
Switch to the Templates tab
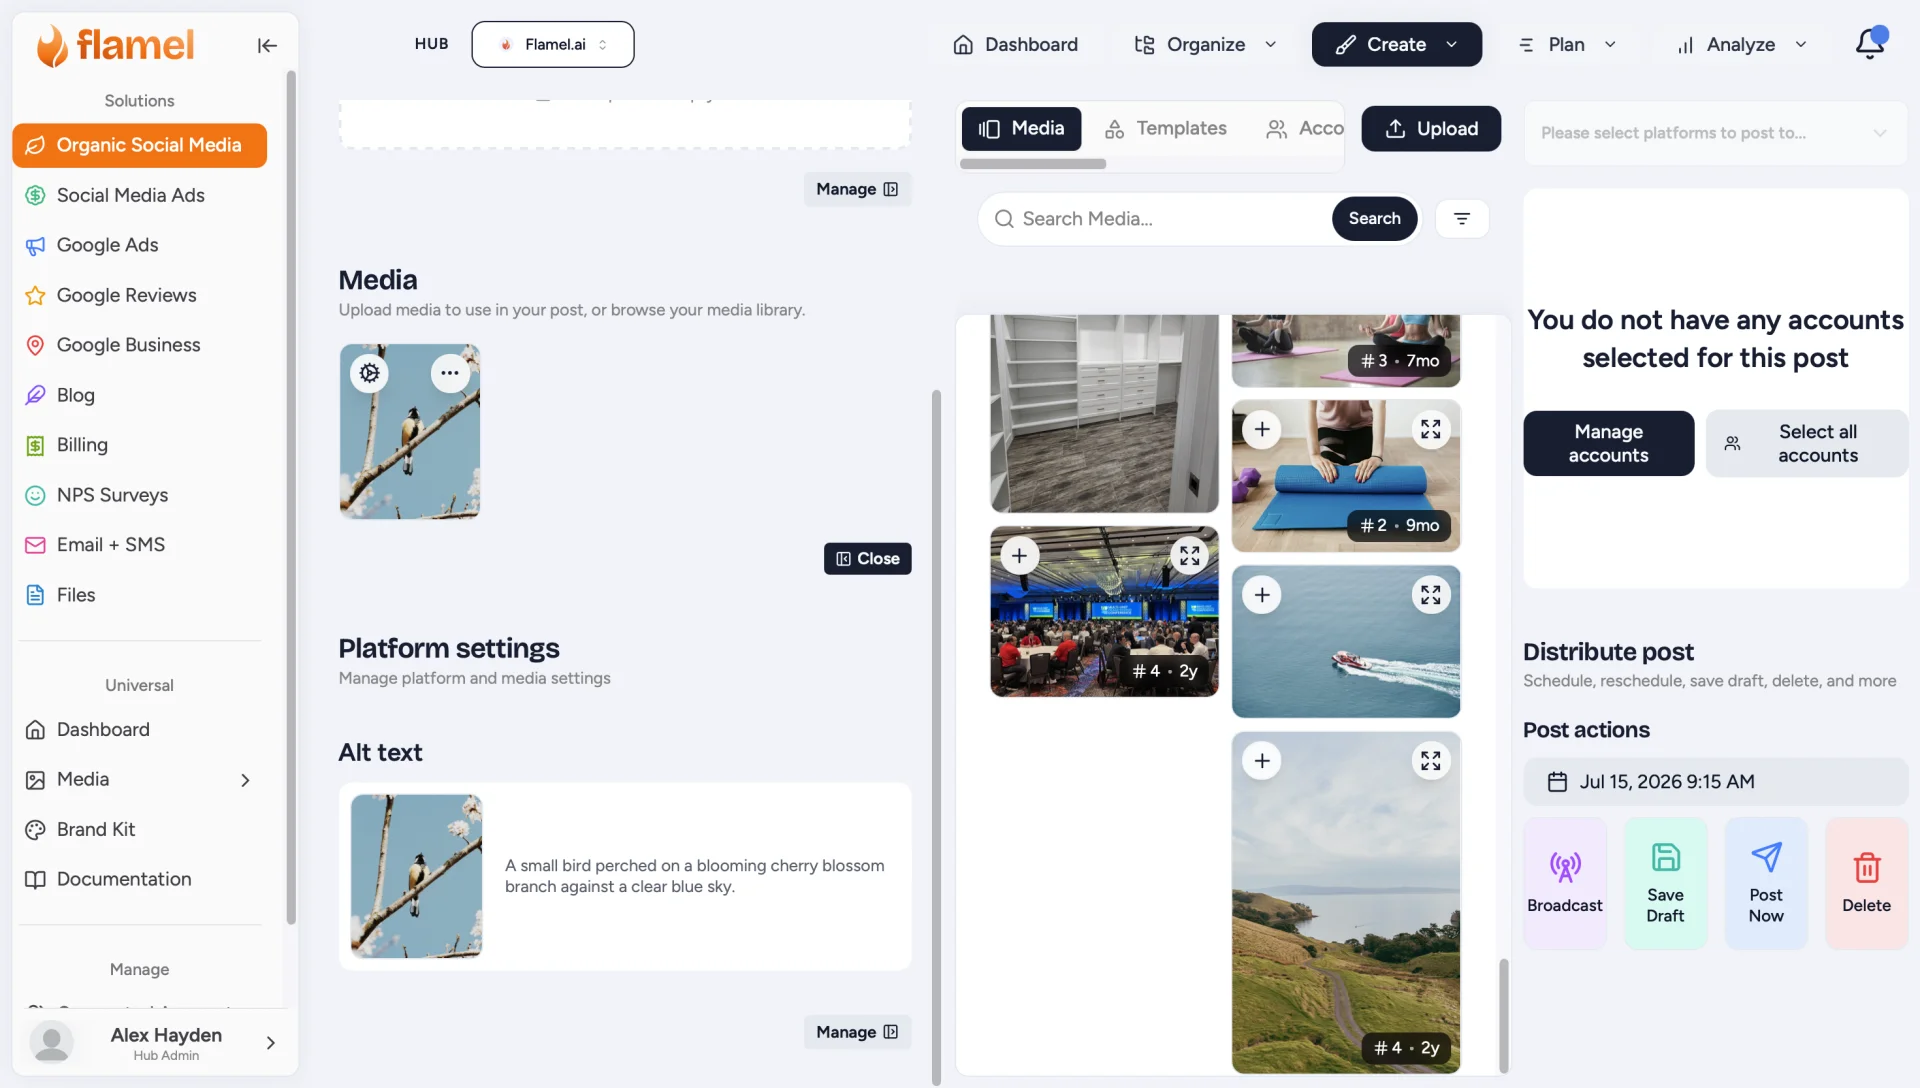(1166, 129)
